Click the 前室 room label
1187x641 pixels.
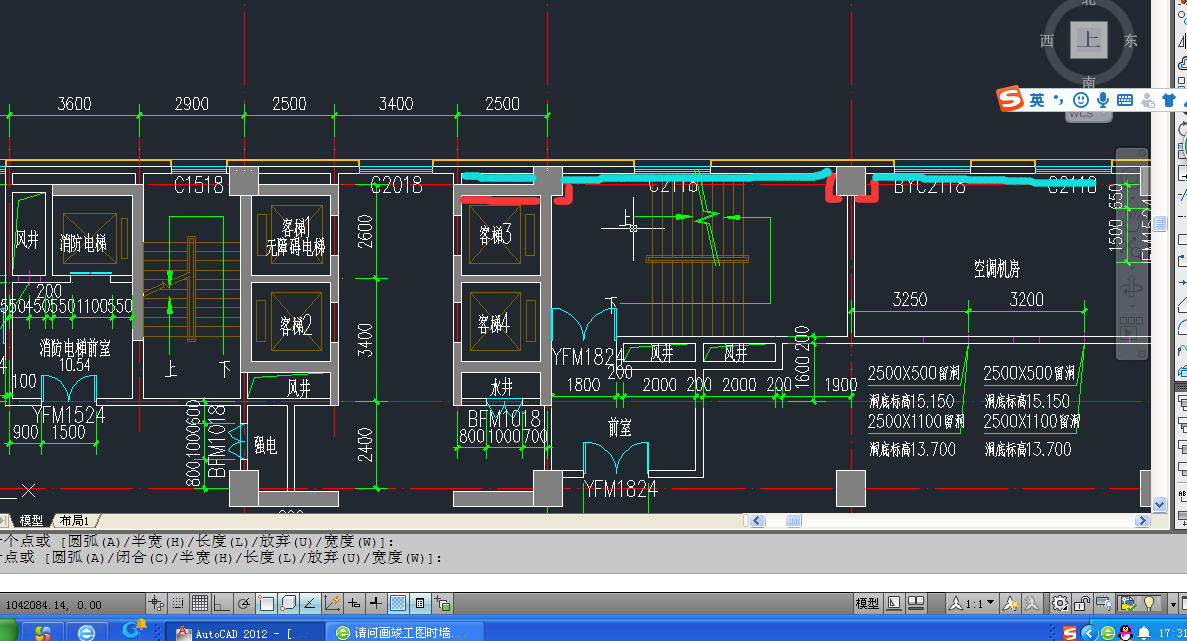[619, 428]
